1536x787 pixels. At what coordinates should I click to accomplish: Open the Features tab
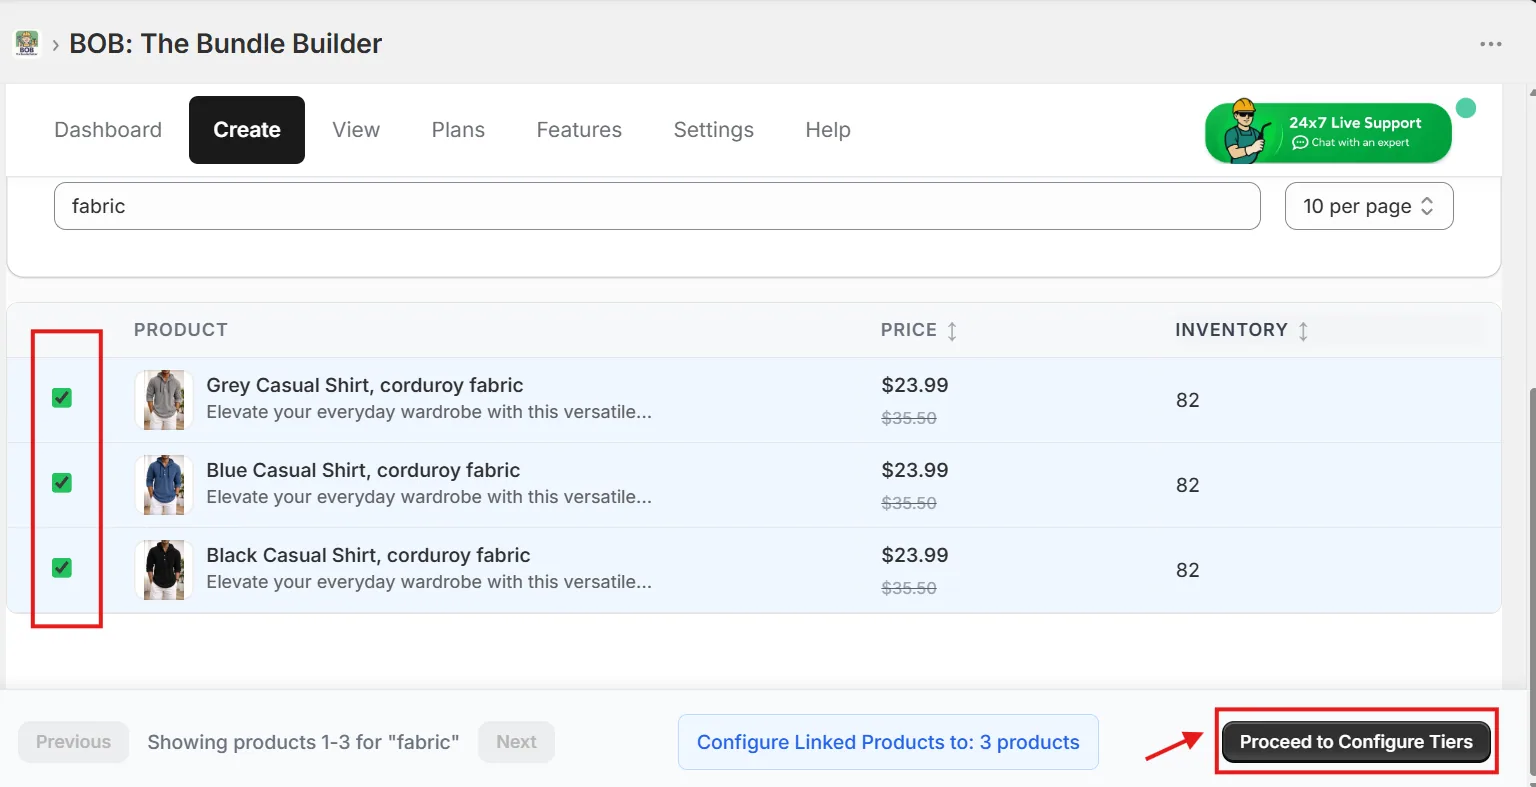579,130
